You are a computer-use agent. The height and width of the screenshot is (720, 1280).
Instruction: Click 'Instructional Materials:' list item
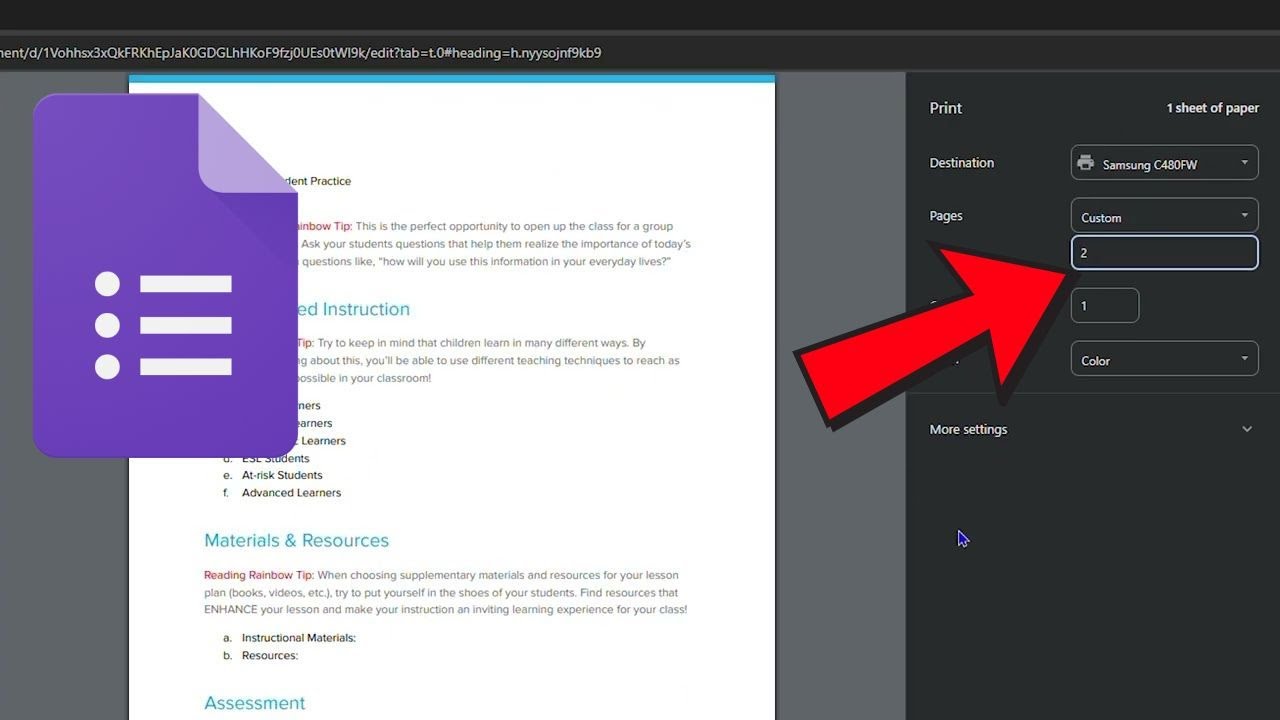298,638
